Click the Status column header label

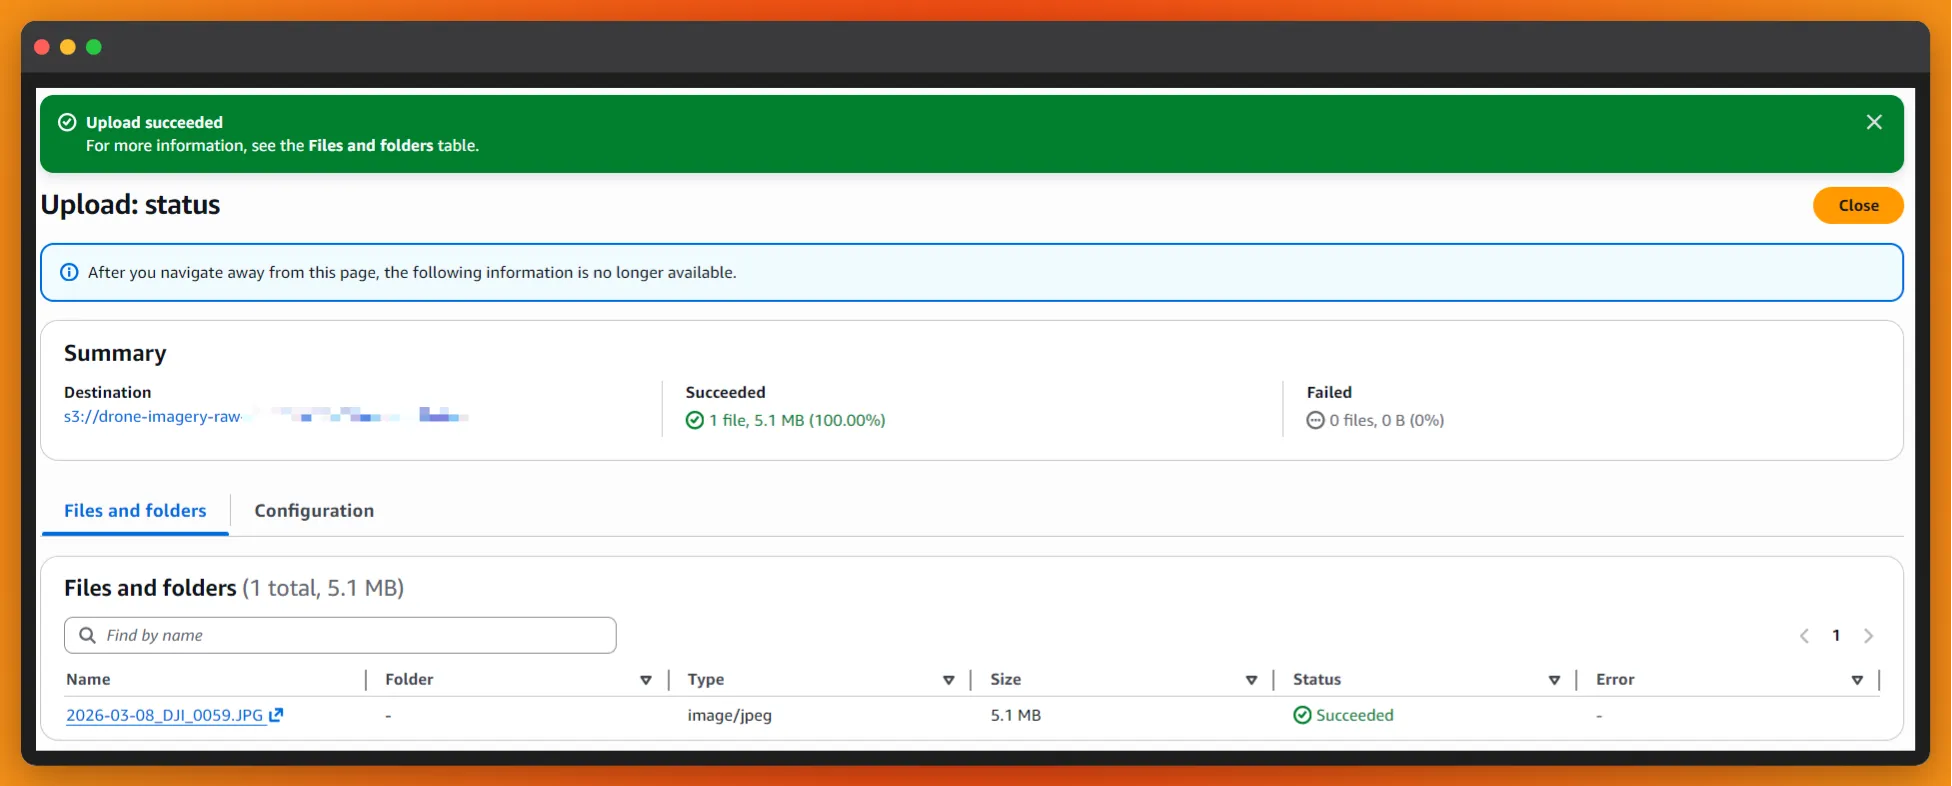tap(1317, 680)
